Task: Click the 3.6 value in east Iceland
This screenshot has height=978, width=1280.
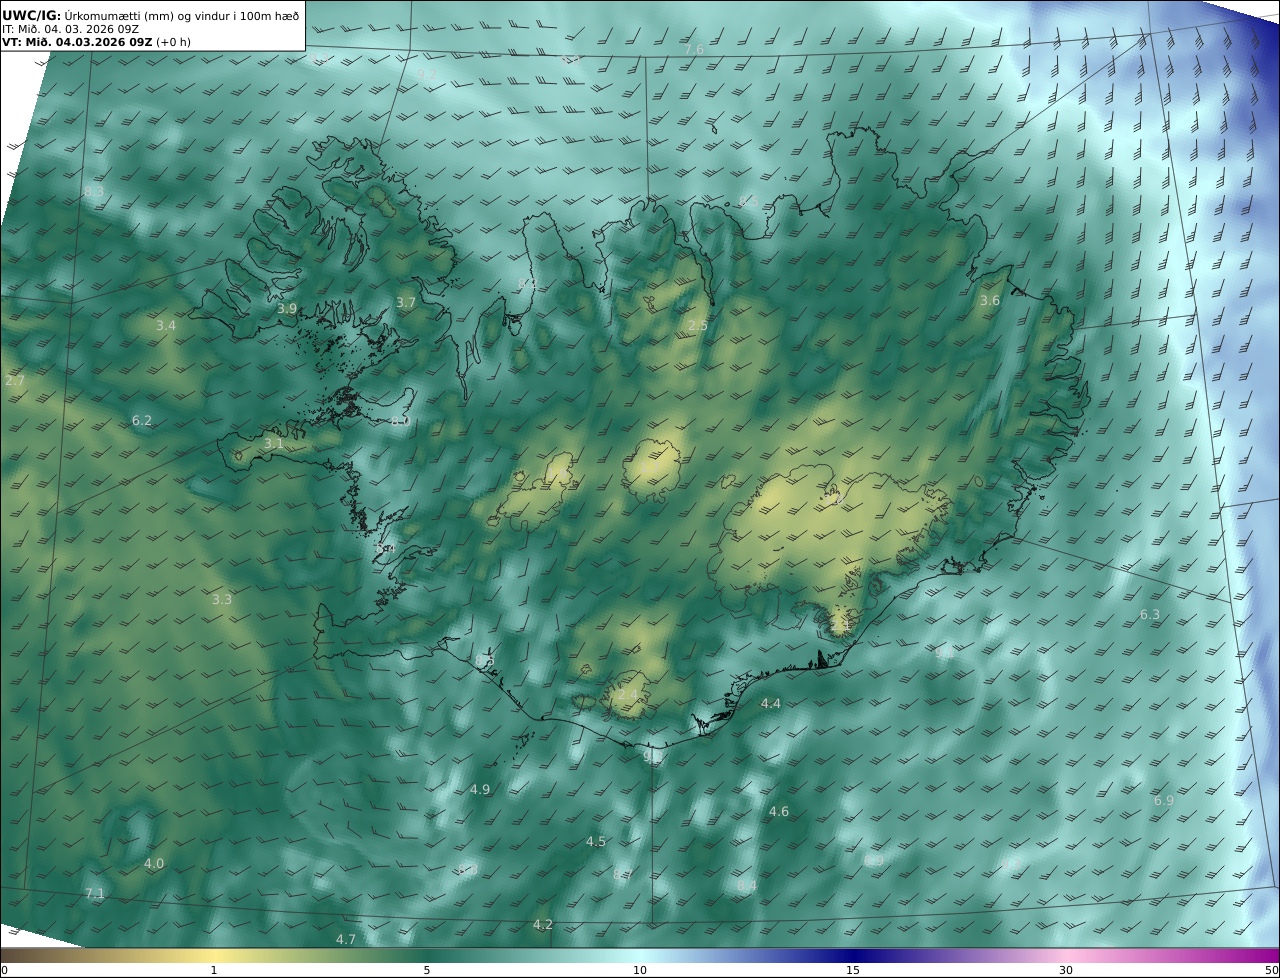Action: (990, 301)
